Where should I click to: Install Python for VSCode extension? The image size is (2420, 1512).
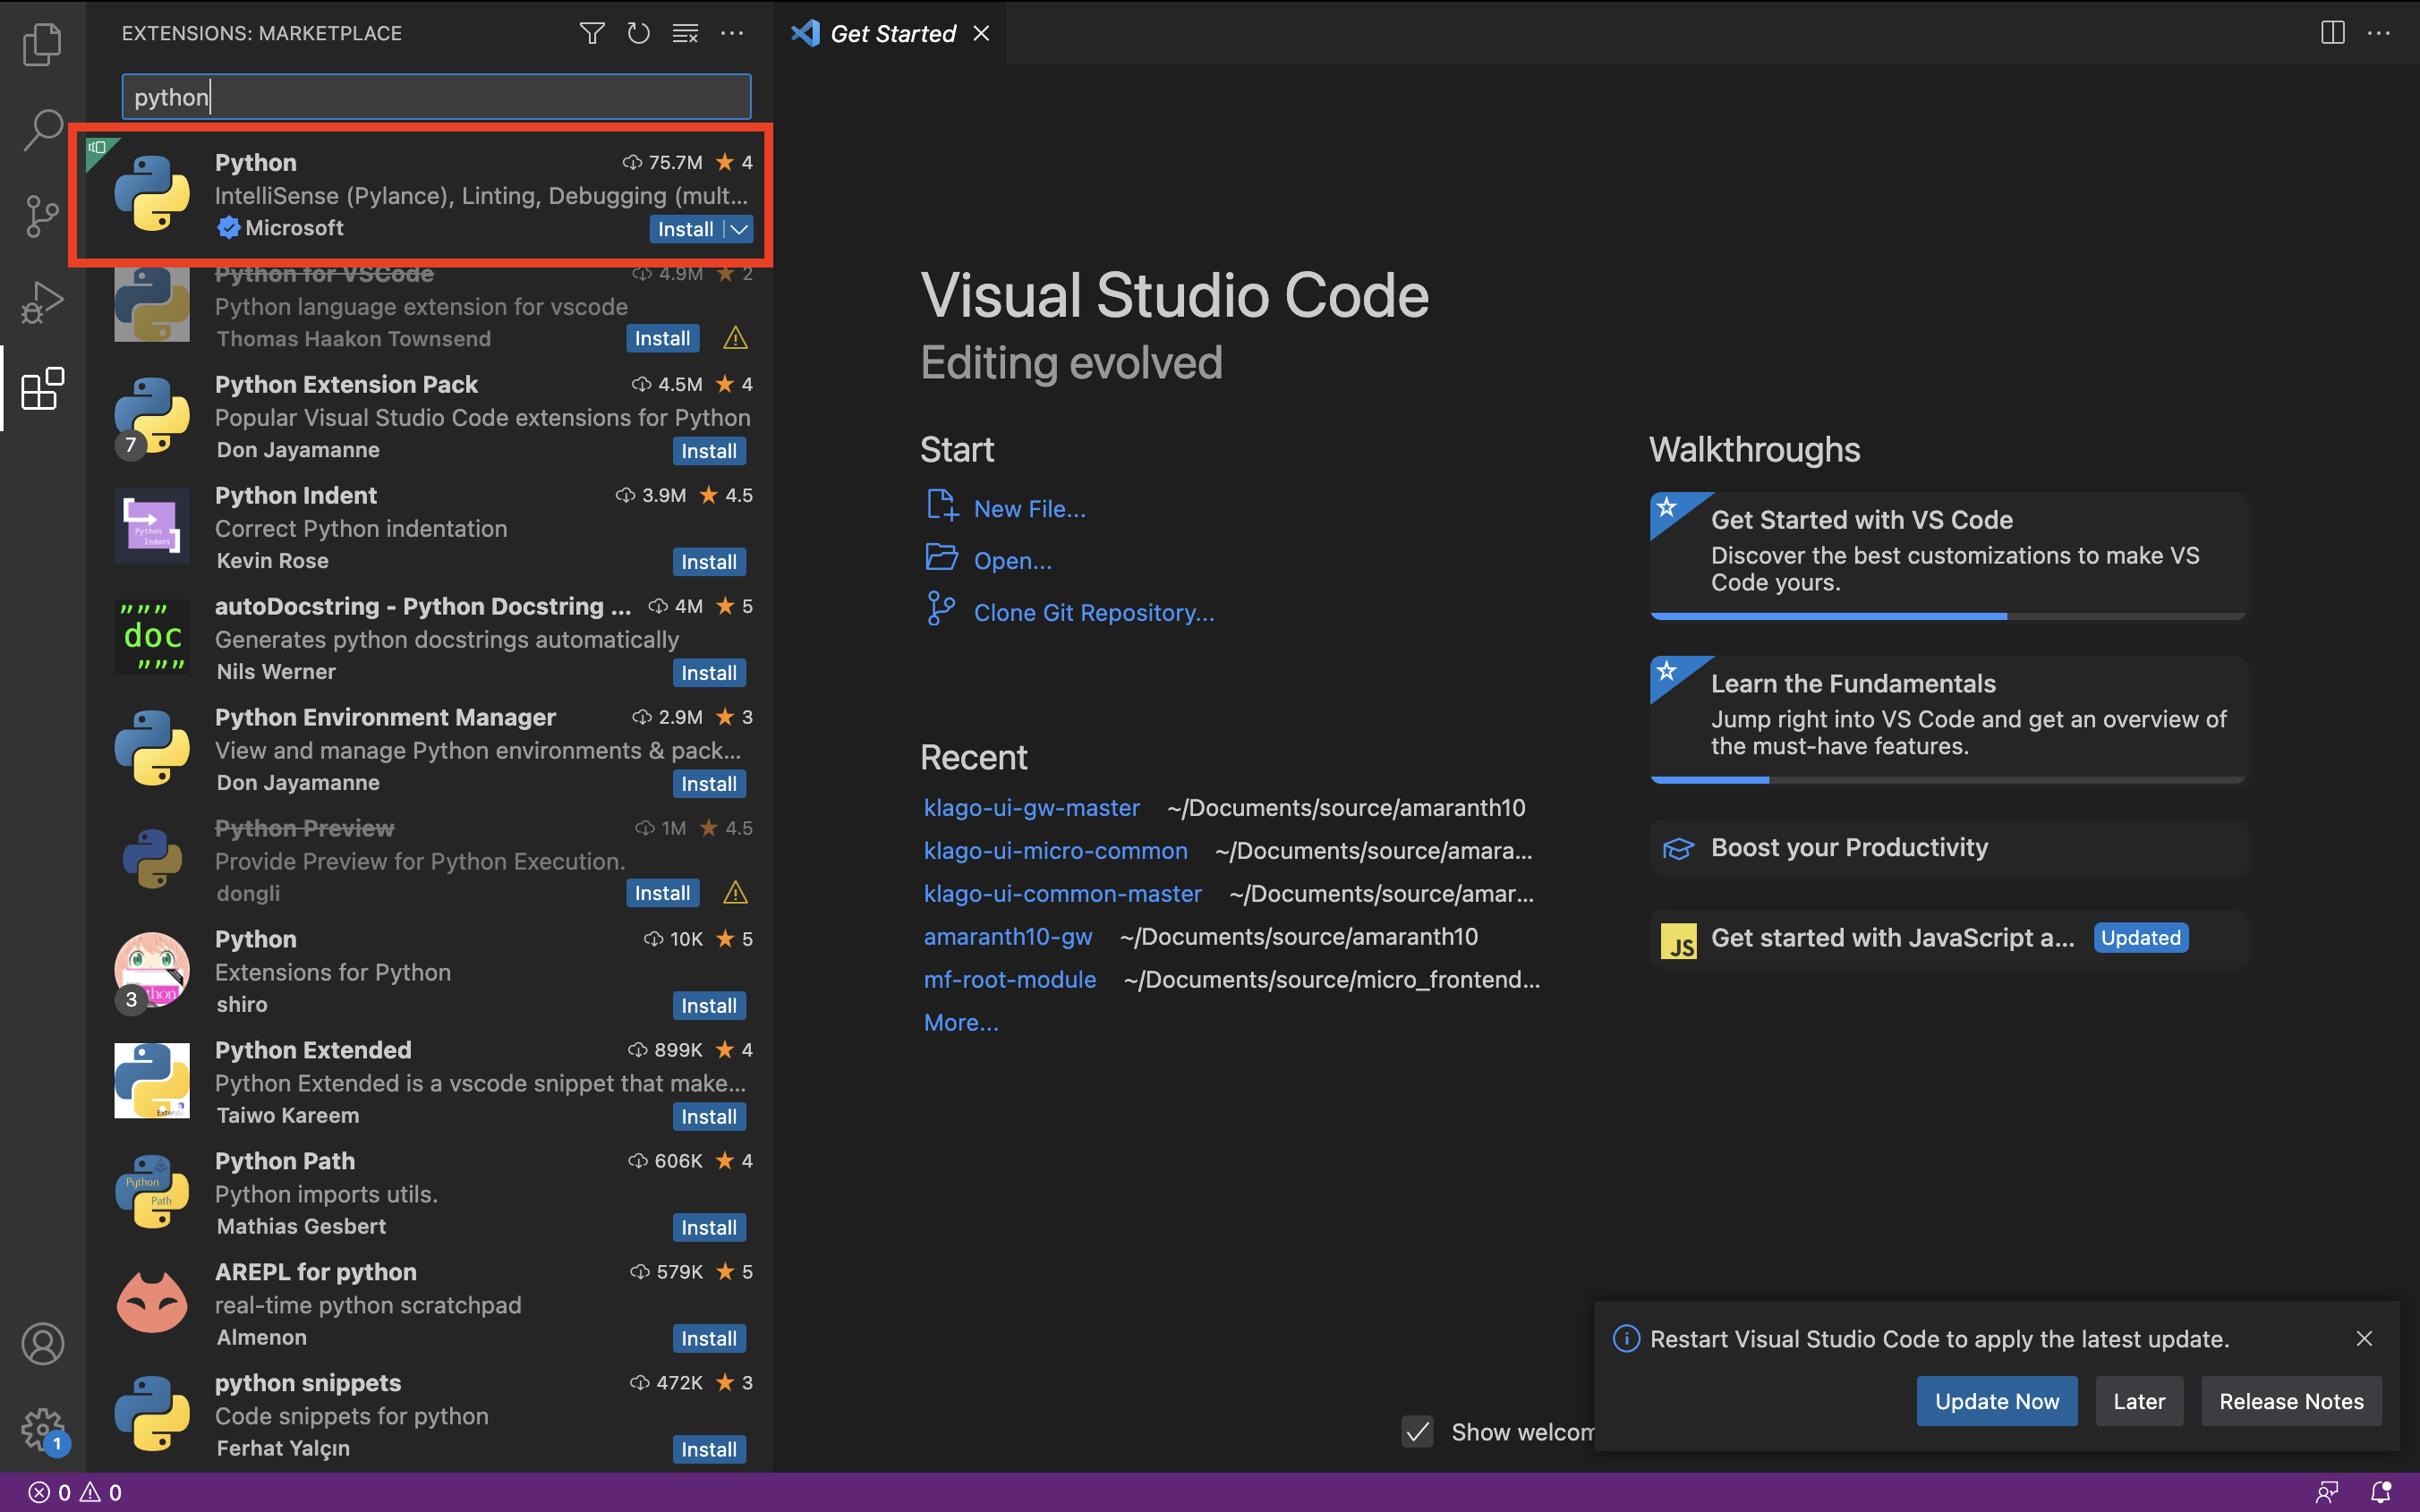click(662, 338)
